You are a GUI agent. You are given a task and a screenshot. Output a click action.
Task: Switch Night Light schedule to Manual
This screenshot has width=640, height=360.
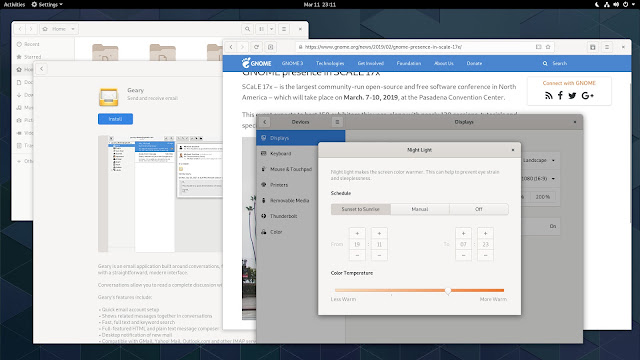[x=420, y=209]
